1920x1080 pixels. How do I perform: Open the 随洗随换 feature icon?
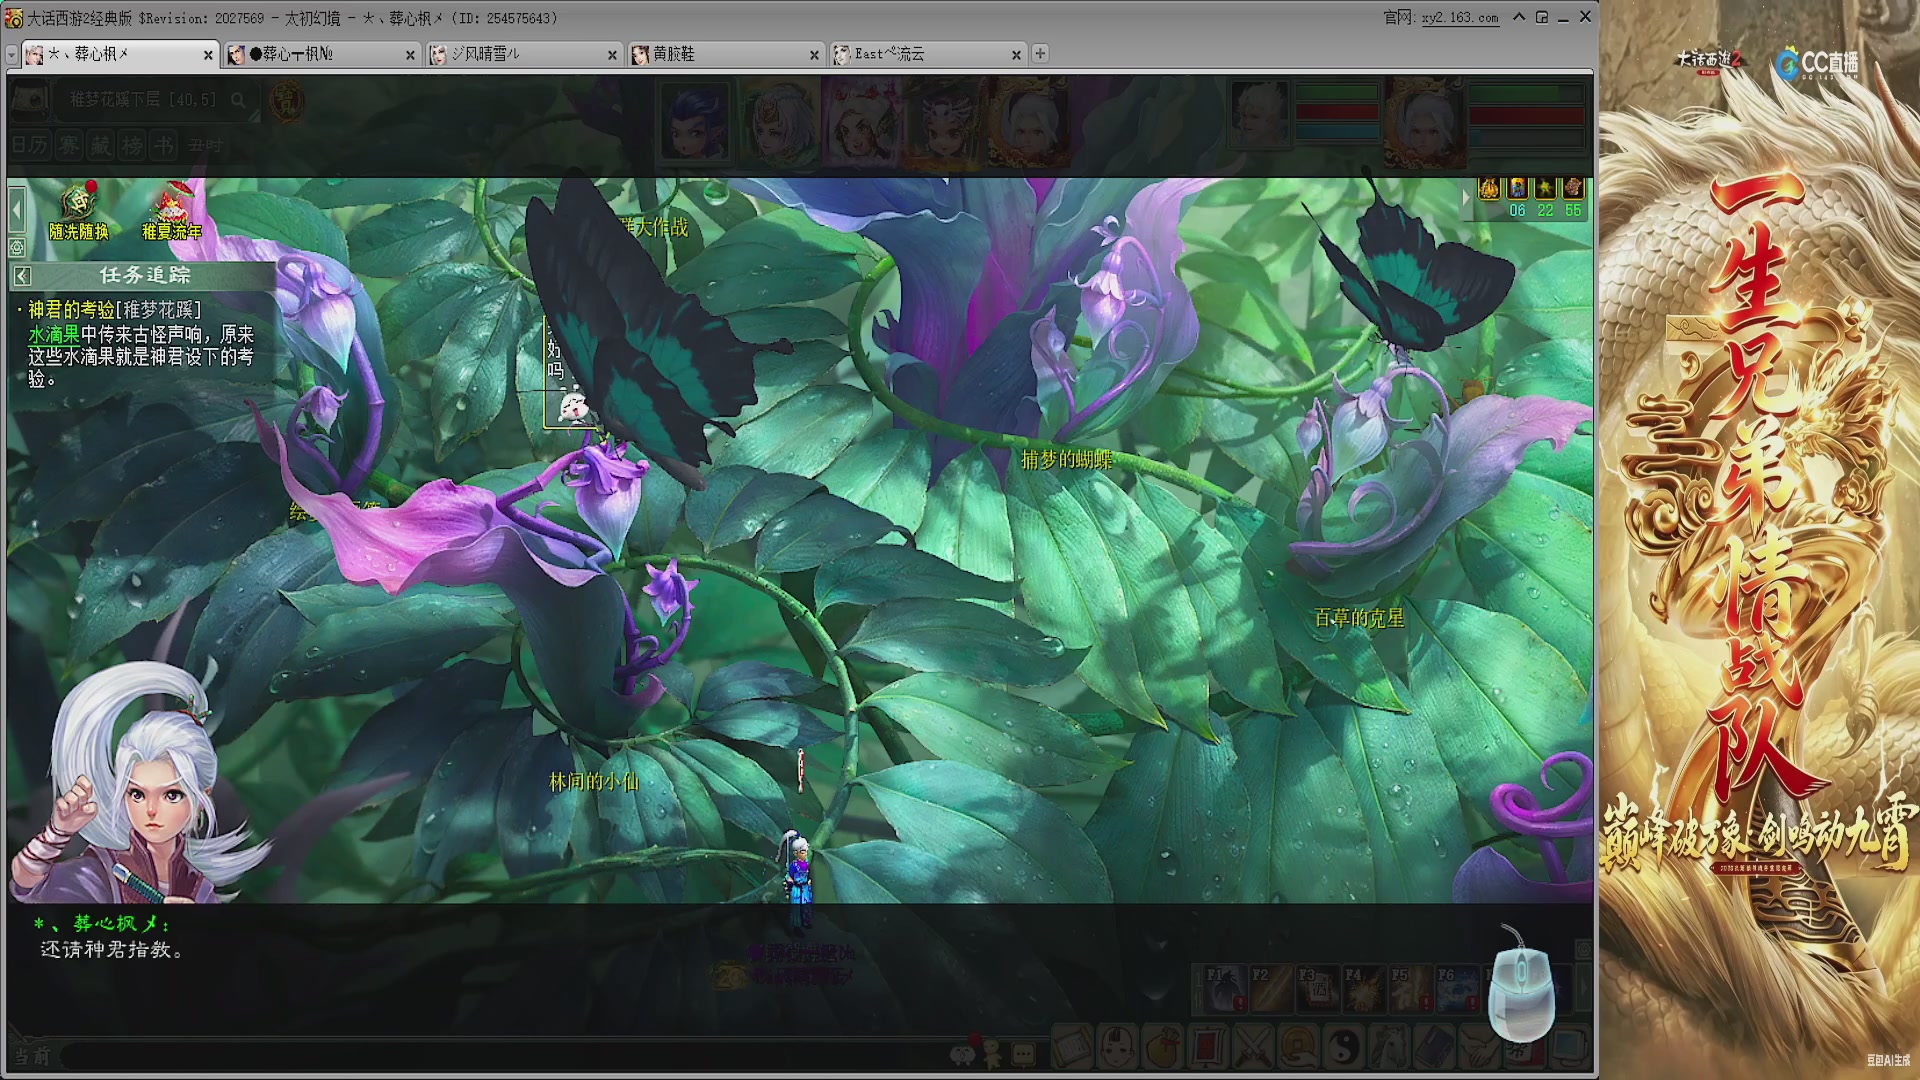coord(78,211)
